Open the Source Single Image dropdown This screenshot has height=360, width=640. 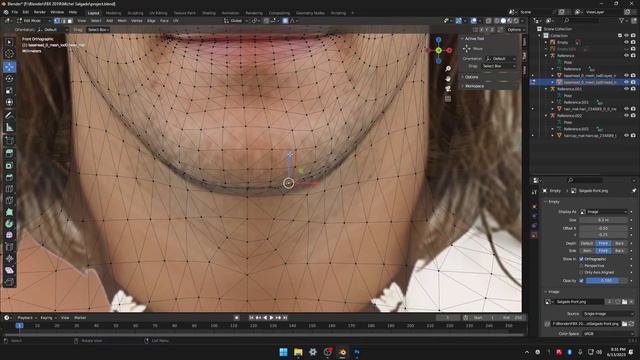607,314
